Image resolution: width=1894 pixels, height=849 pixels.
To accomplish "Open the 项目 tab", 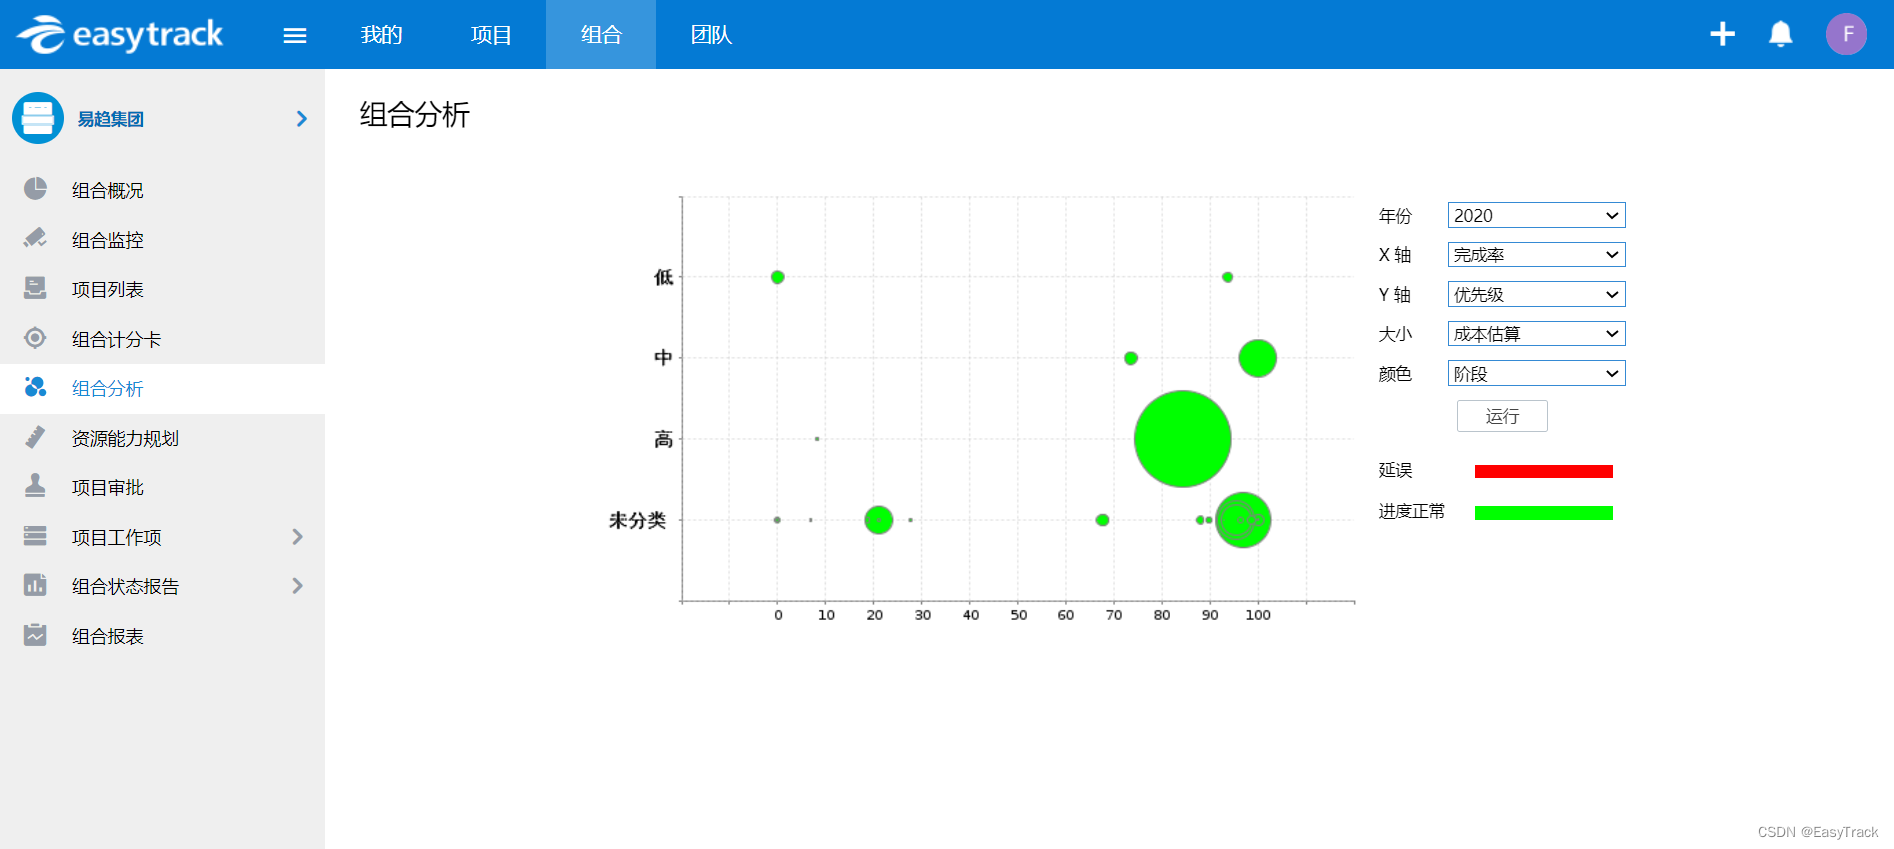I will pos(491,34).
